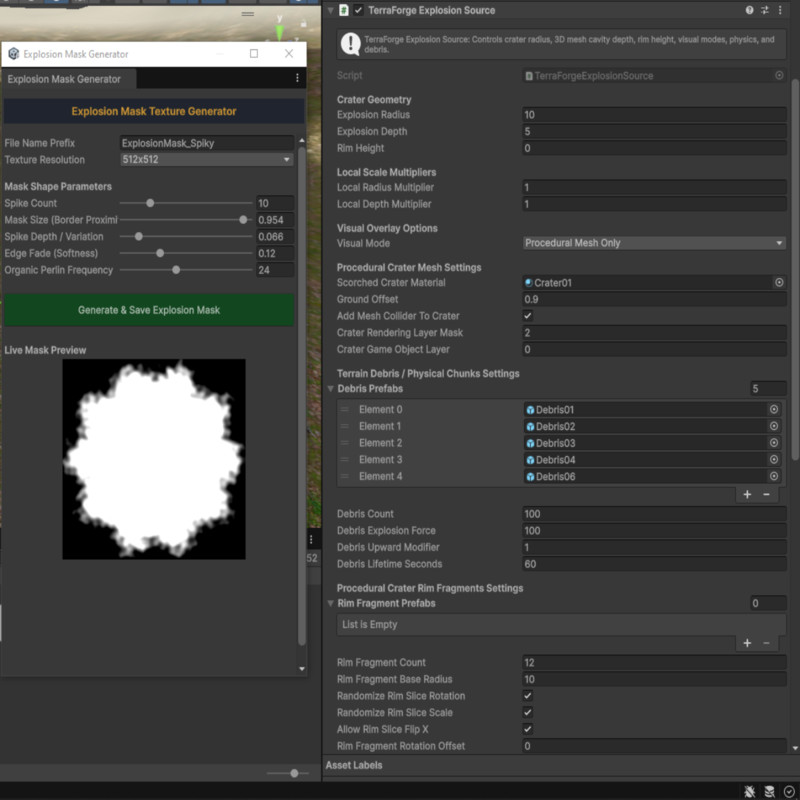The width and height of the screenshot is (800, 800).
Task: Click the Explosion Depth value field
Action: (x=654, y=132)
